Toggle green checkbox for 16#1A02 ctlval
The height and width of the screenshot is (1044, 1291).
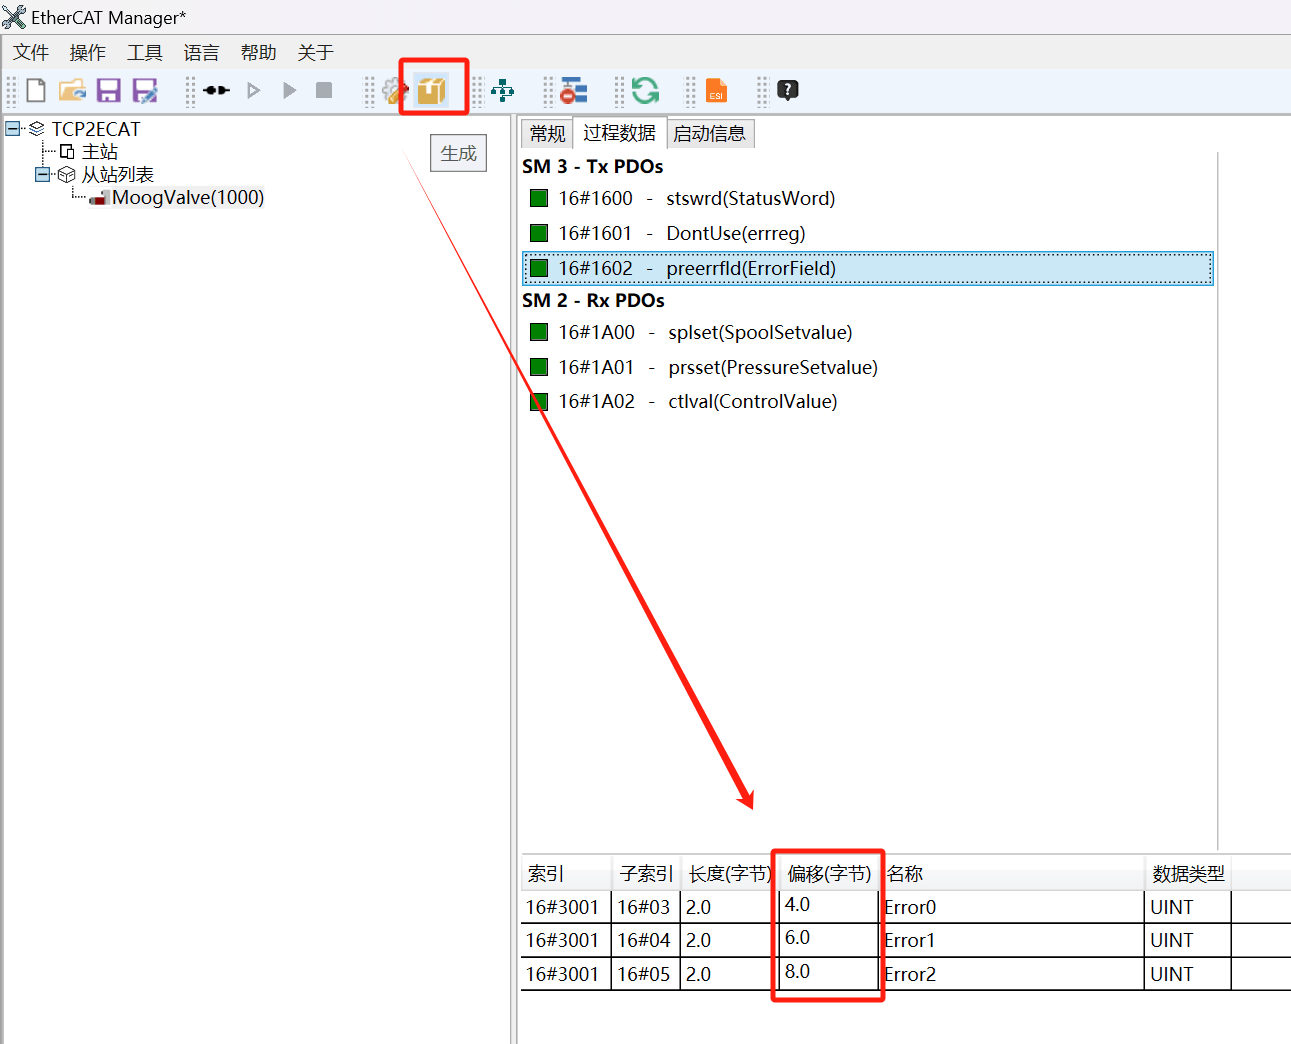[539, 402]
